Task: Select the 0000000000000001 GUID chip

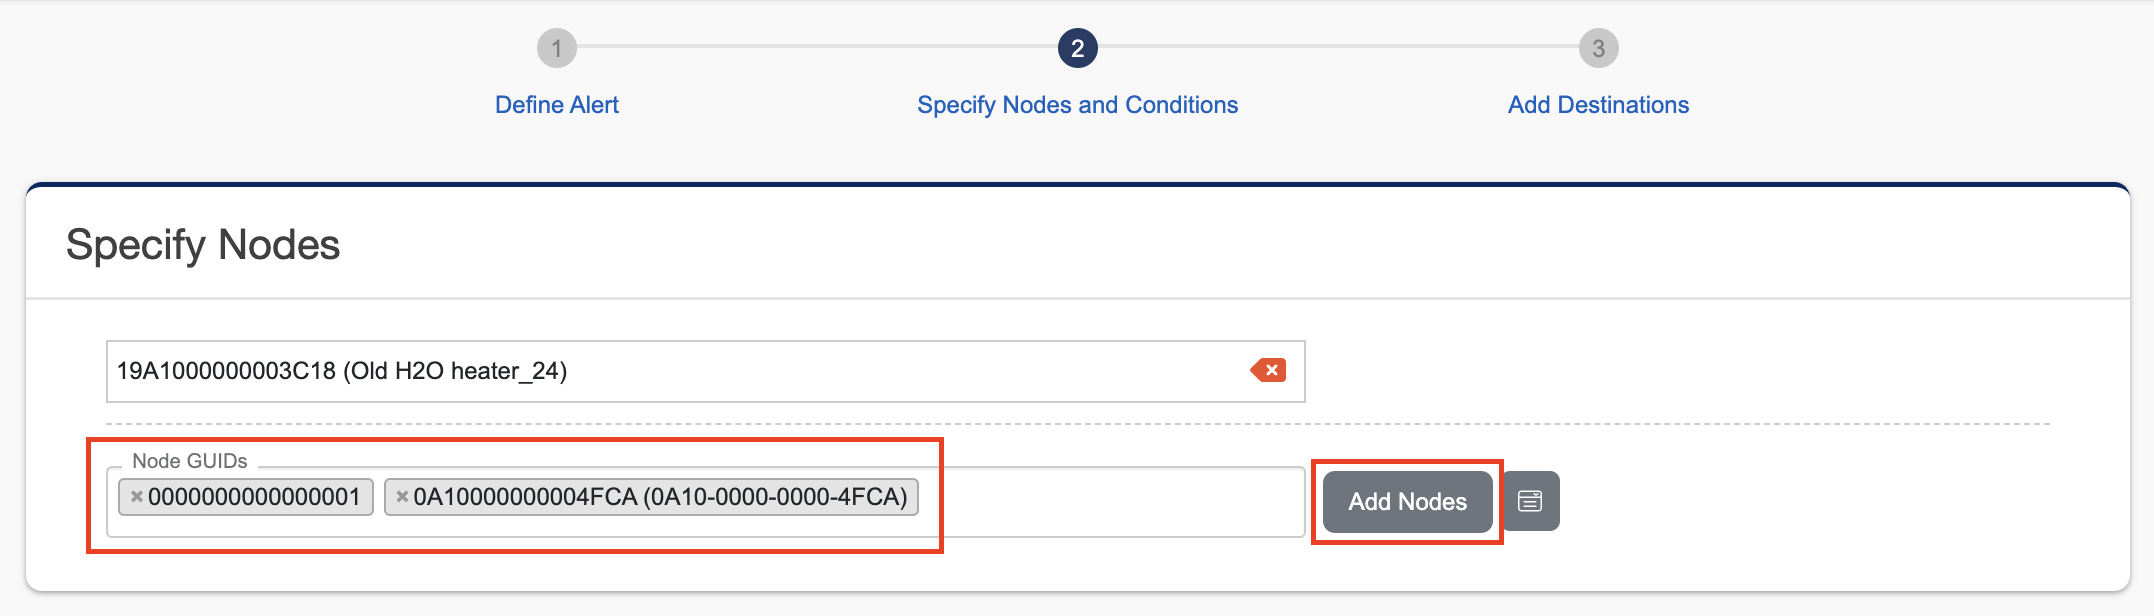Action: (254, 497)
